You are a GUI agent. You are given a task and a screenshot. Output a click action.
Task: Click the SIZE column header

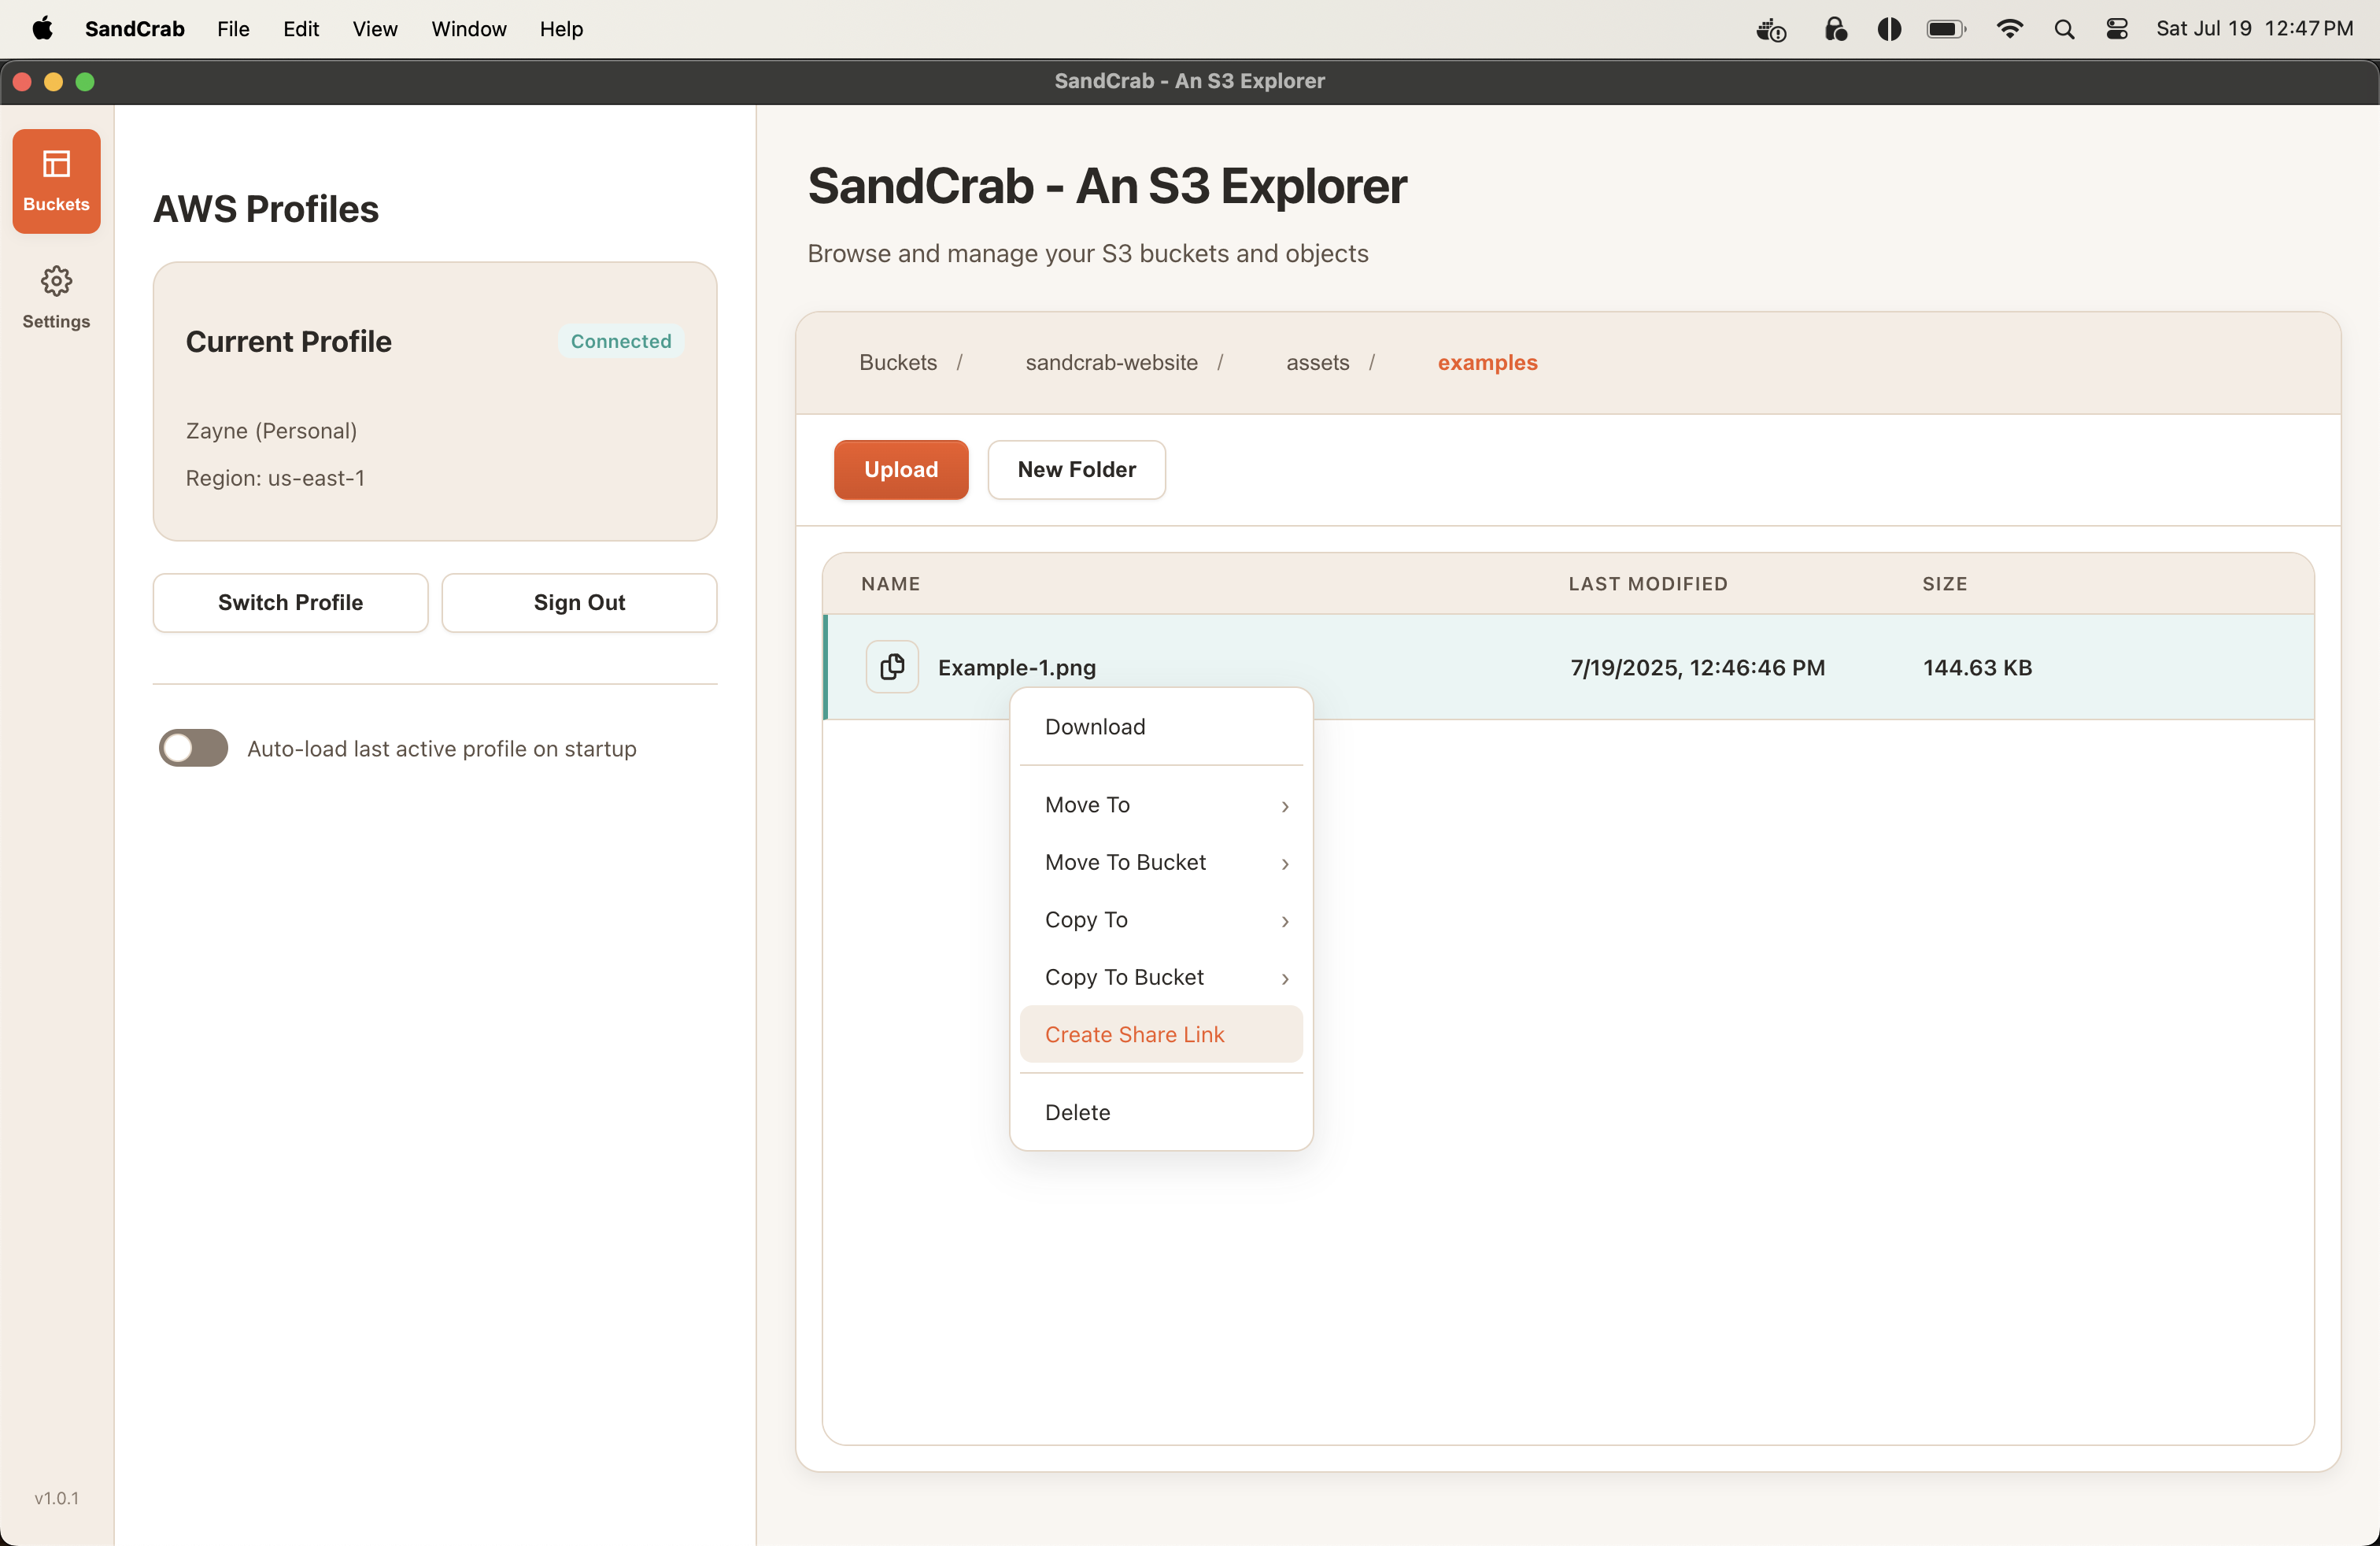click(1944, 583)
